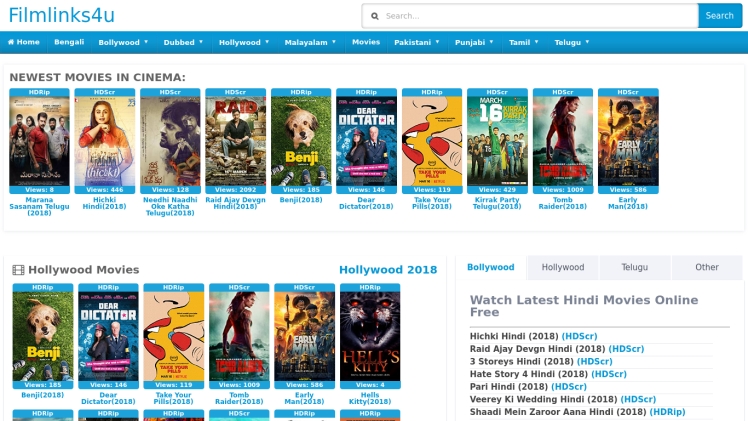The width and height of the screenshot is (748, 421).
Task: Click Needhi Naadhi Oke Katha Telugu(2018) title
Action: click(x=170, y=206)
